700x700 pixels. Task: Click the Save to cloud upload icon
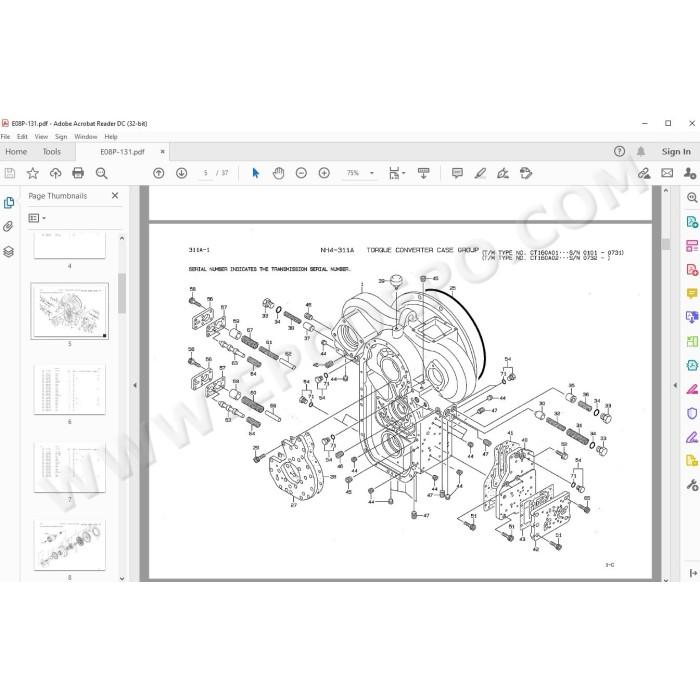(x=55, y=173)
